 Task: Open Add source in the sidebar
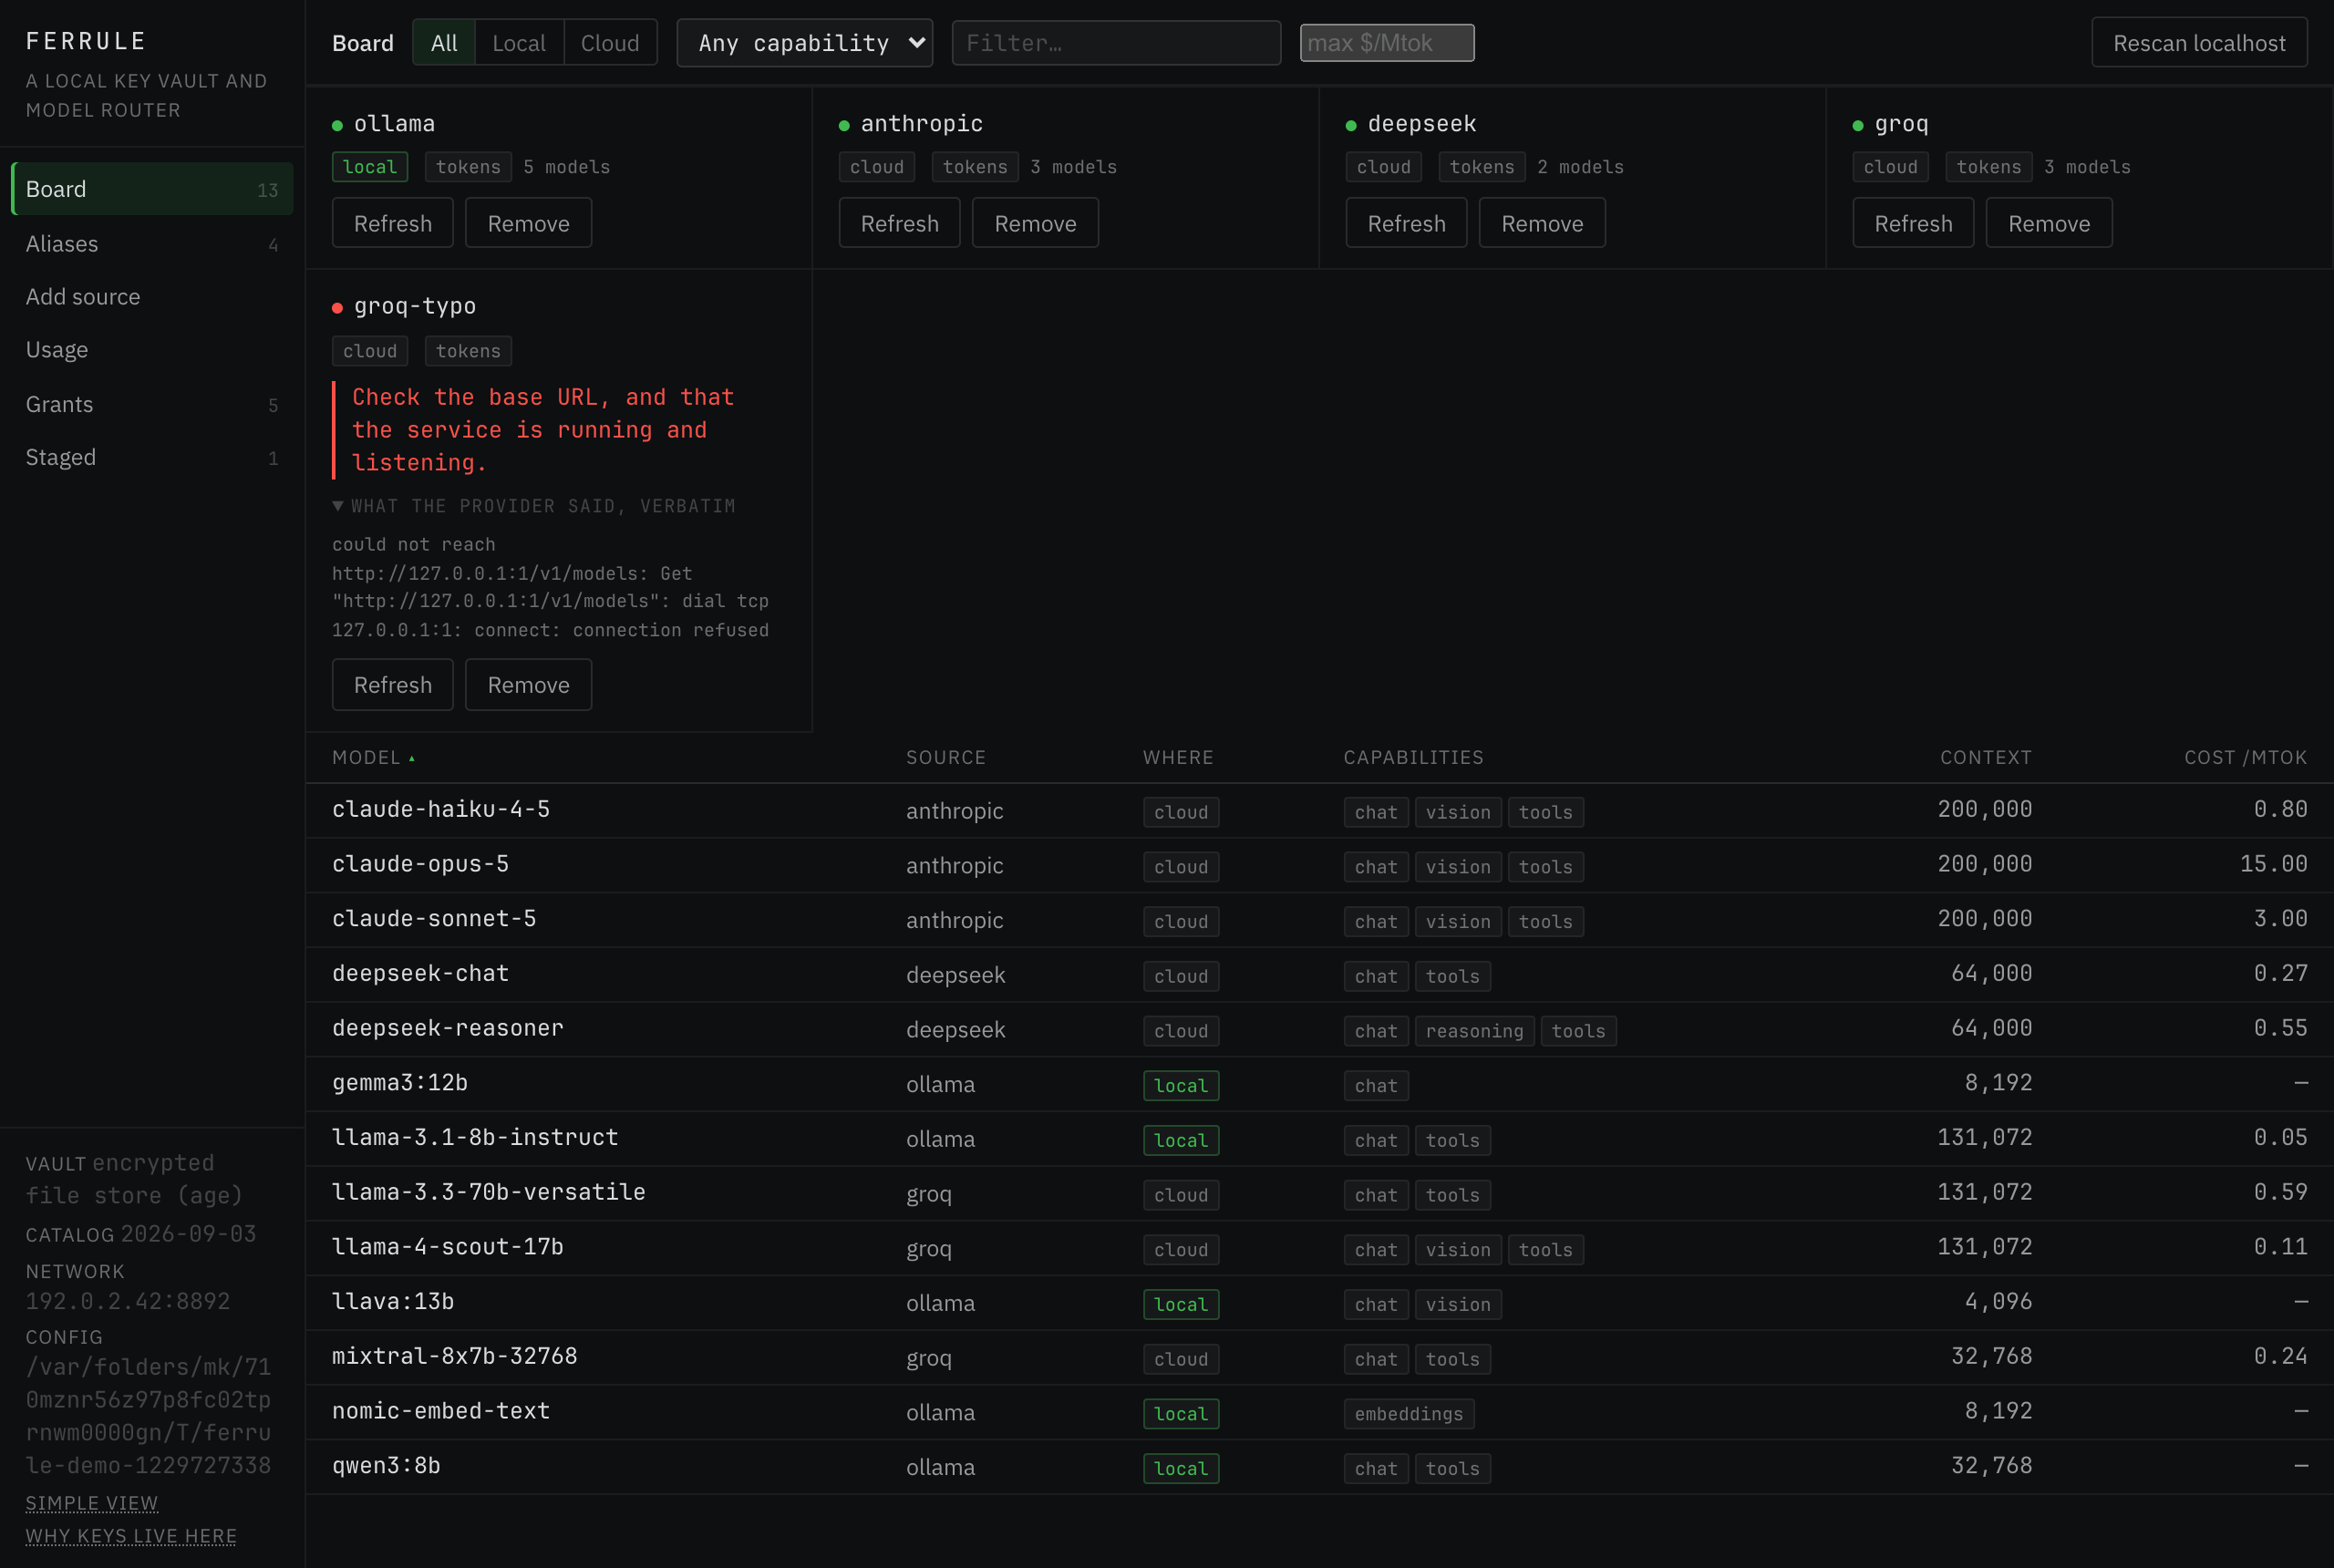point(152,297)
